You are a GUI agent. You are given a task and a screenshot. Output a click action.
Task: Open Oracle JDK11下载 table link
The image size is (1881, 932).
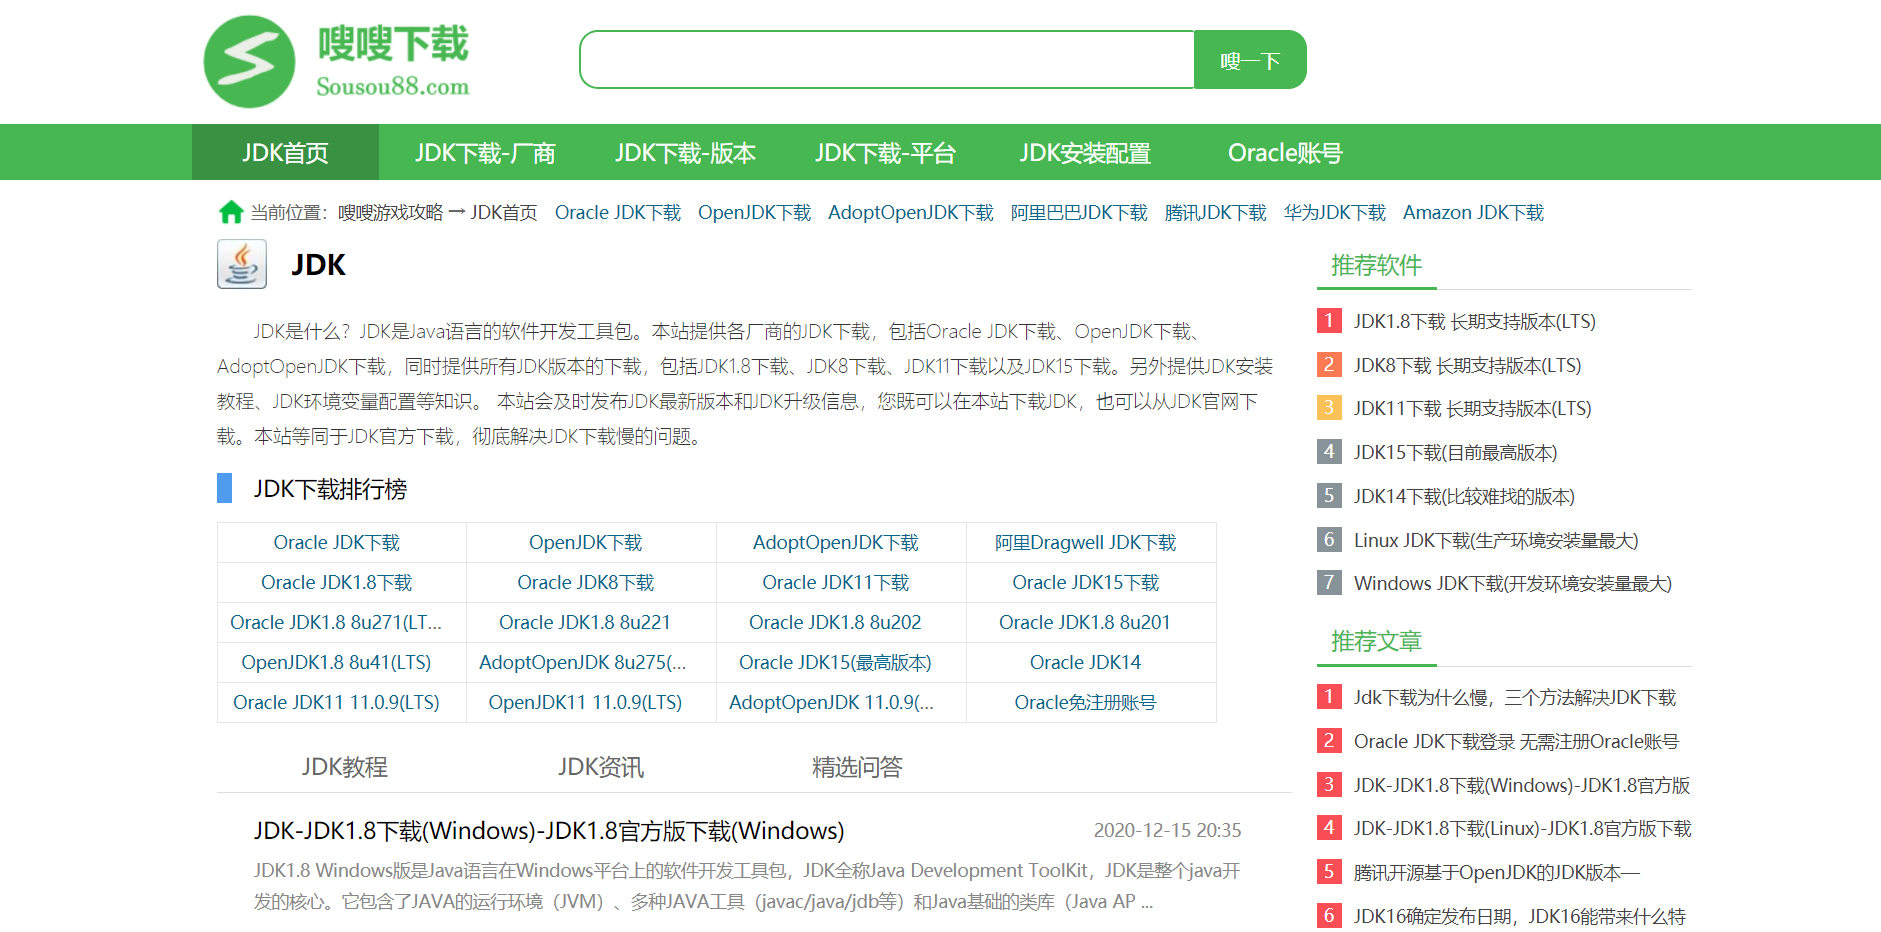pos(836,582)
